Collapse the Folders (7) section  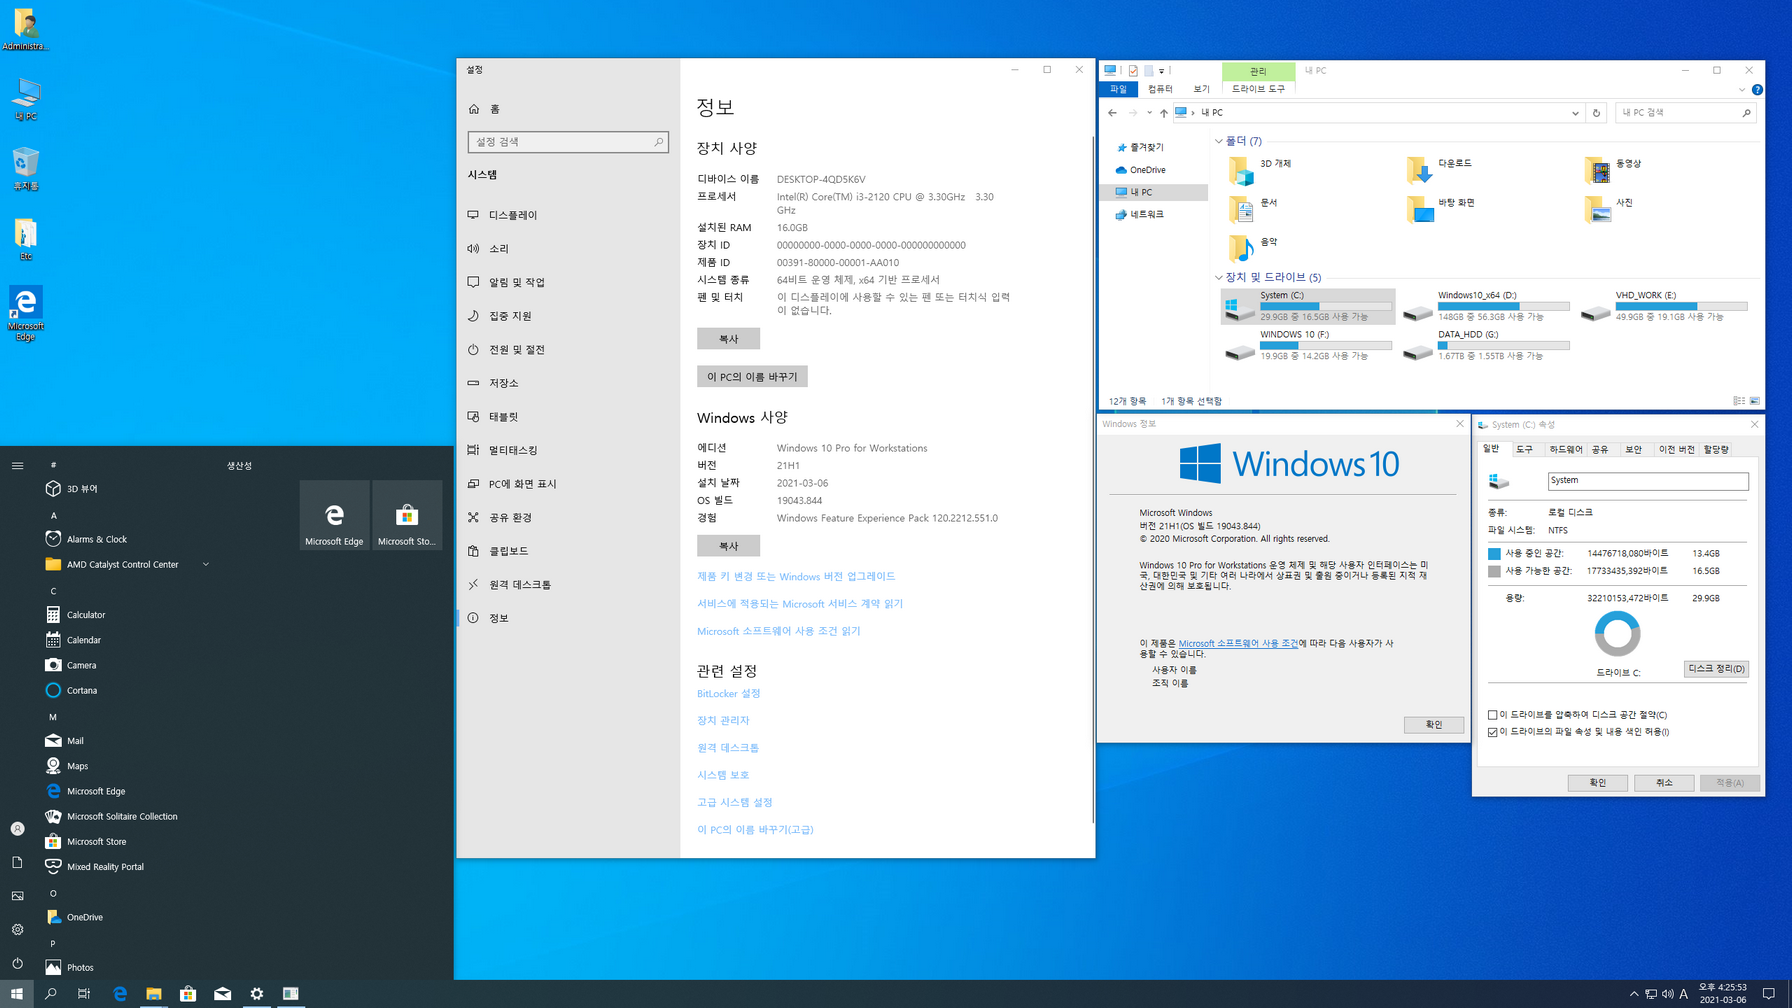click(x=1218, y=141)
